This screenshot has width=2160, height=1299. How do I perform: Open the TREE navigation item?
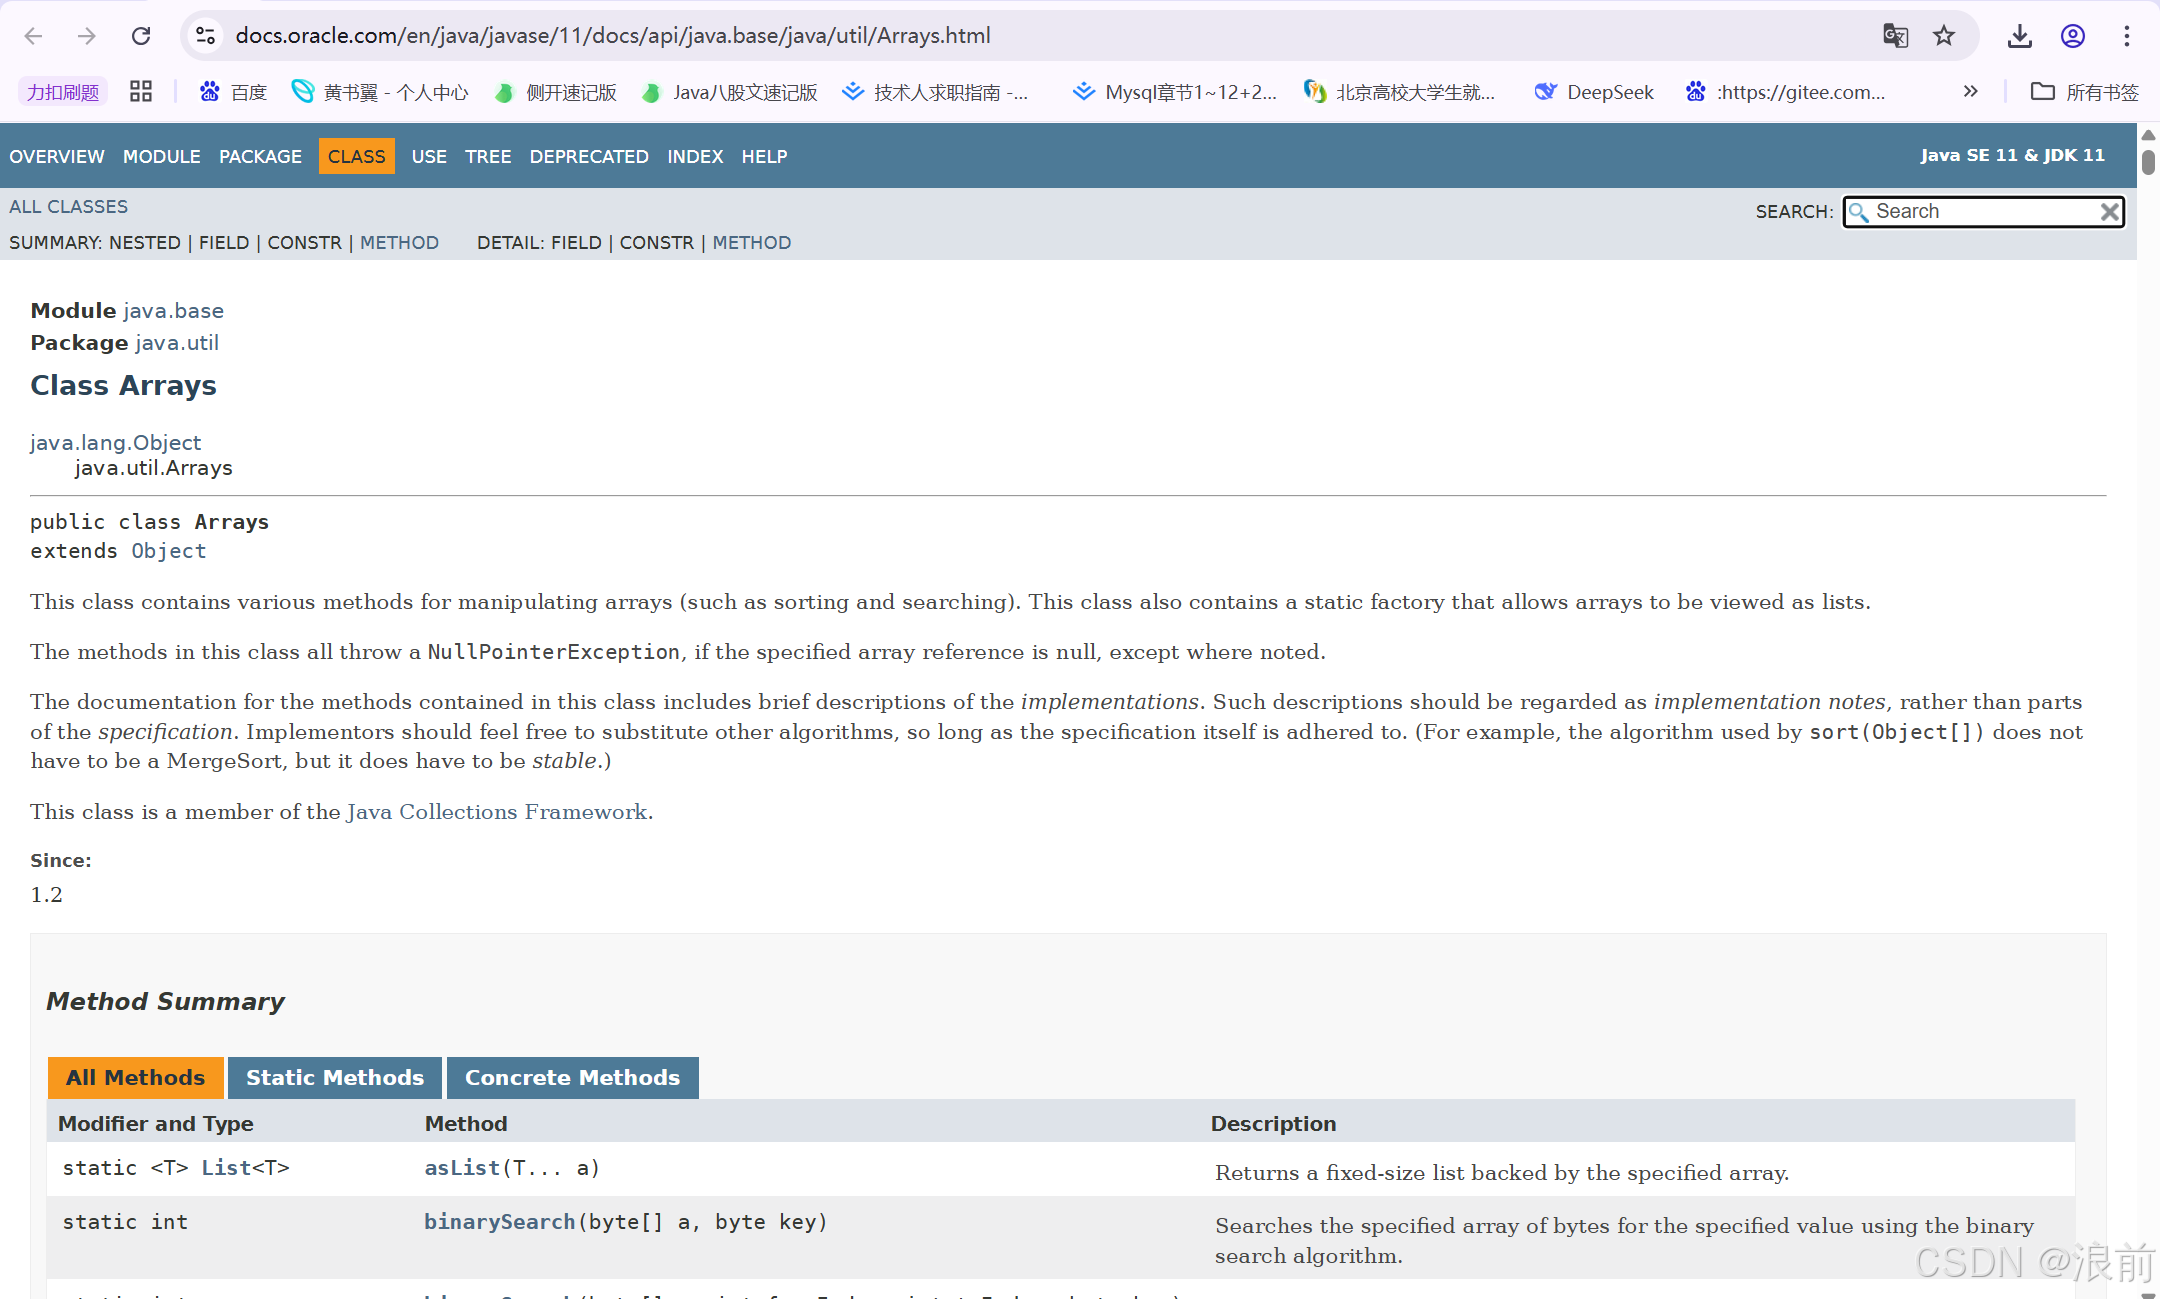click(487, 157)
